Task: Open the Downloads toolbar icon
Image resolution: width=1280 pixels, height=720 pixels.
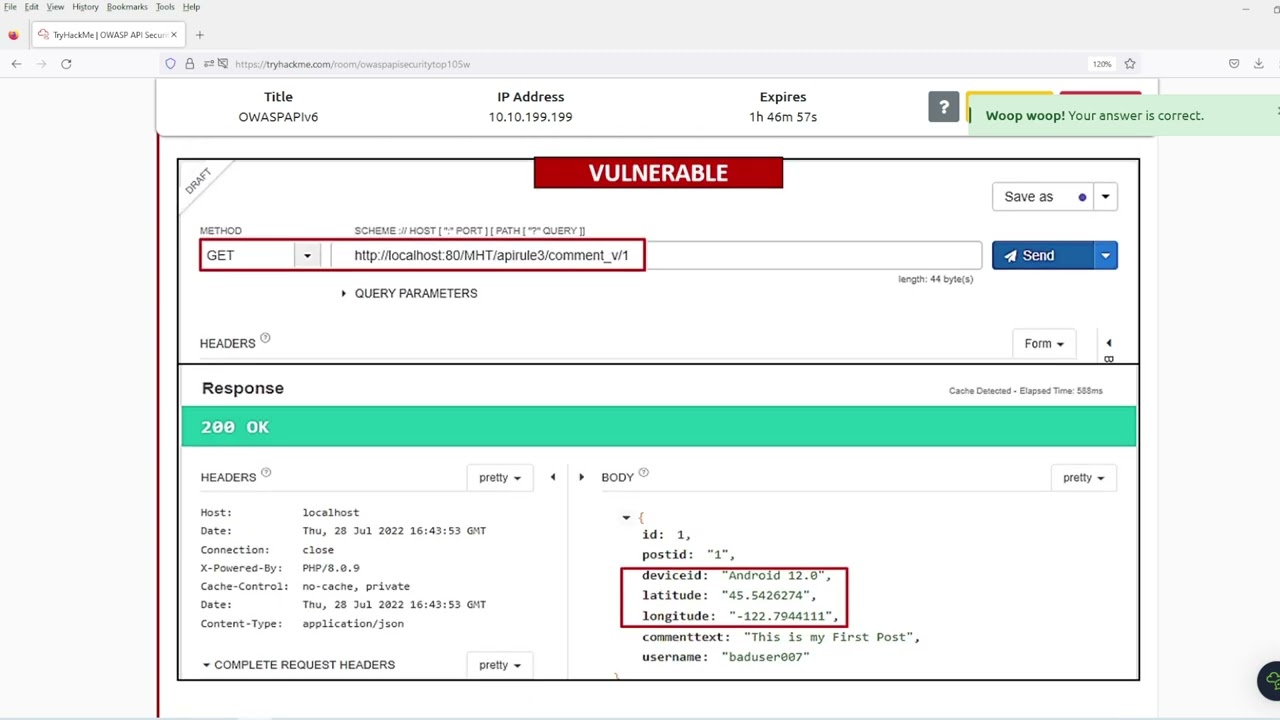Action: pos(1259,64)
